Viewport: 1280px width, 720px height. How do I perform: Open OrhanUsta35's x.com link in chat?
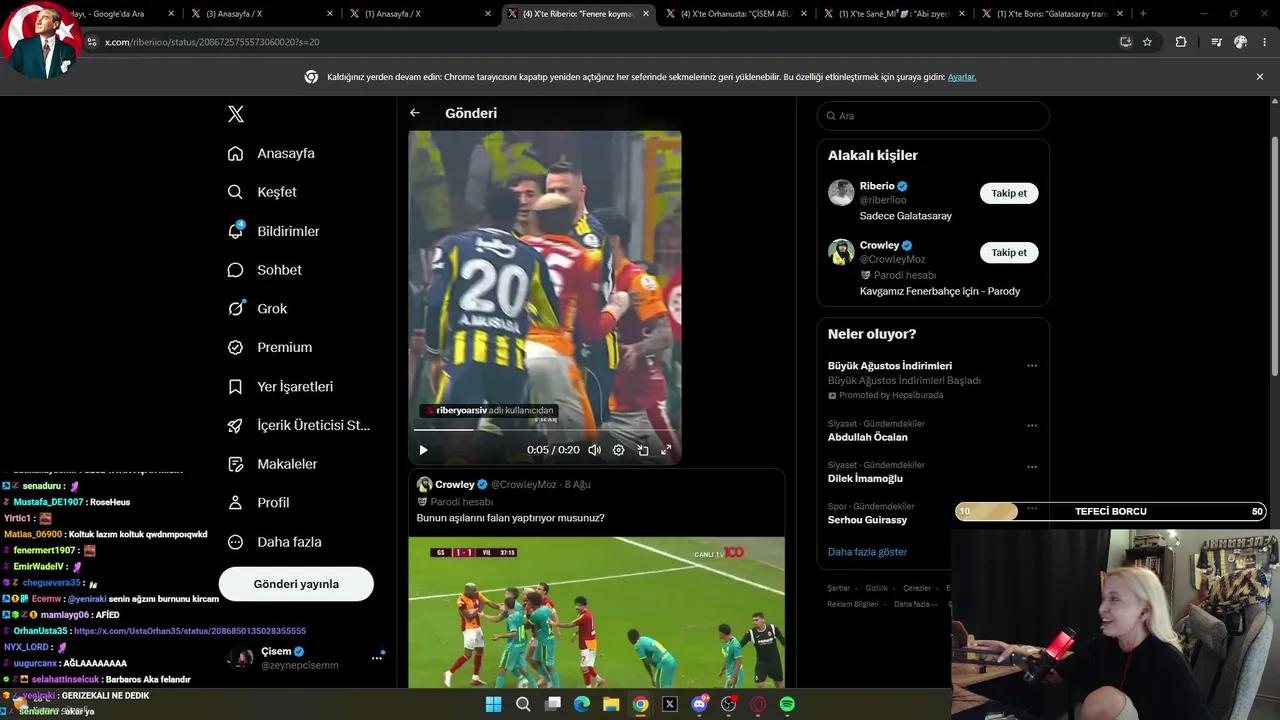tap(190, 632)
